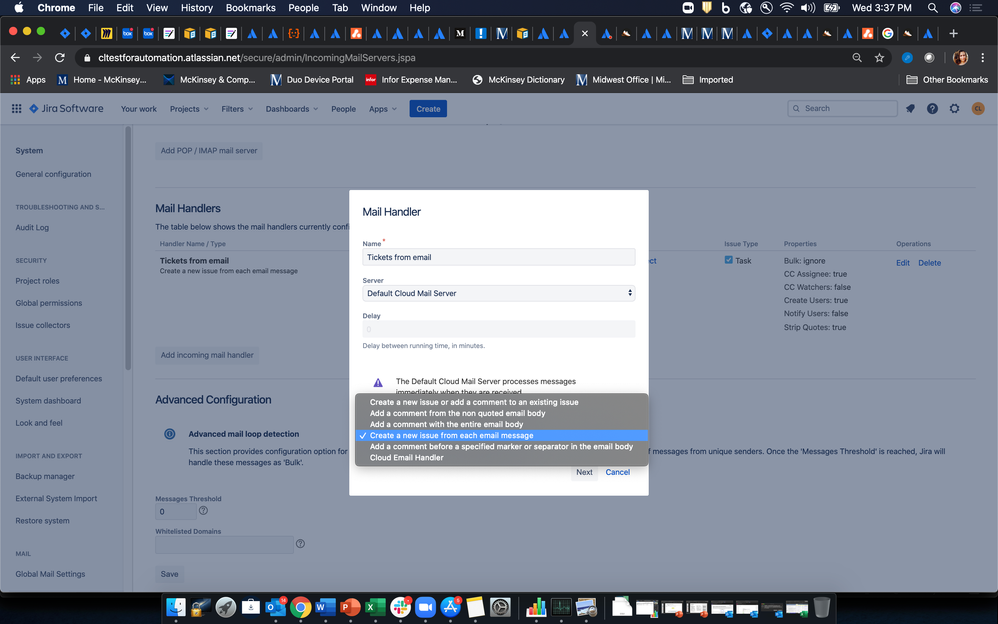This screenshot has height=624, width=998.
Task: Go back using Chrome's back arrow
Action: point(15,58)
